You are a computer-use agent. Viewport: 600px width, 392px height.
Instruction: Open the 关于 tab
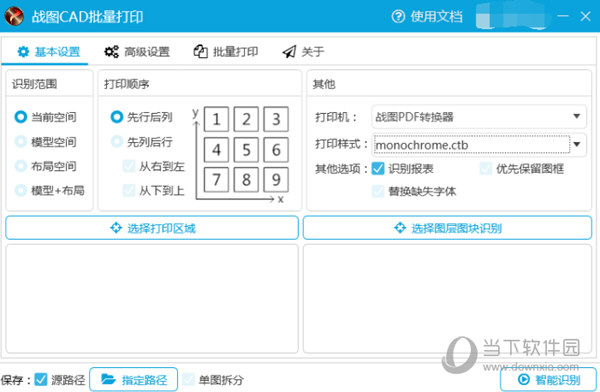(x=303, y=52)
